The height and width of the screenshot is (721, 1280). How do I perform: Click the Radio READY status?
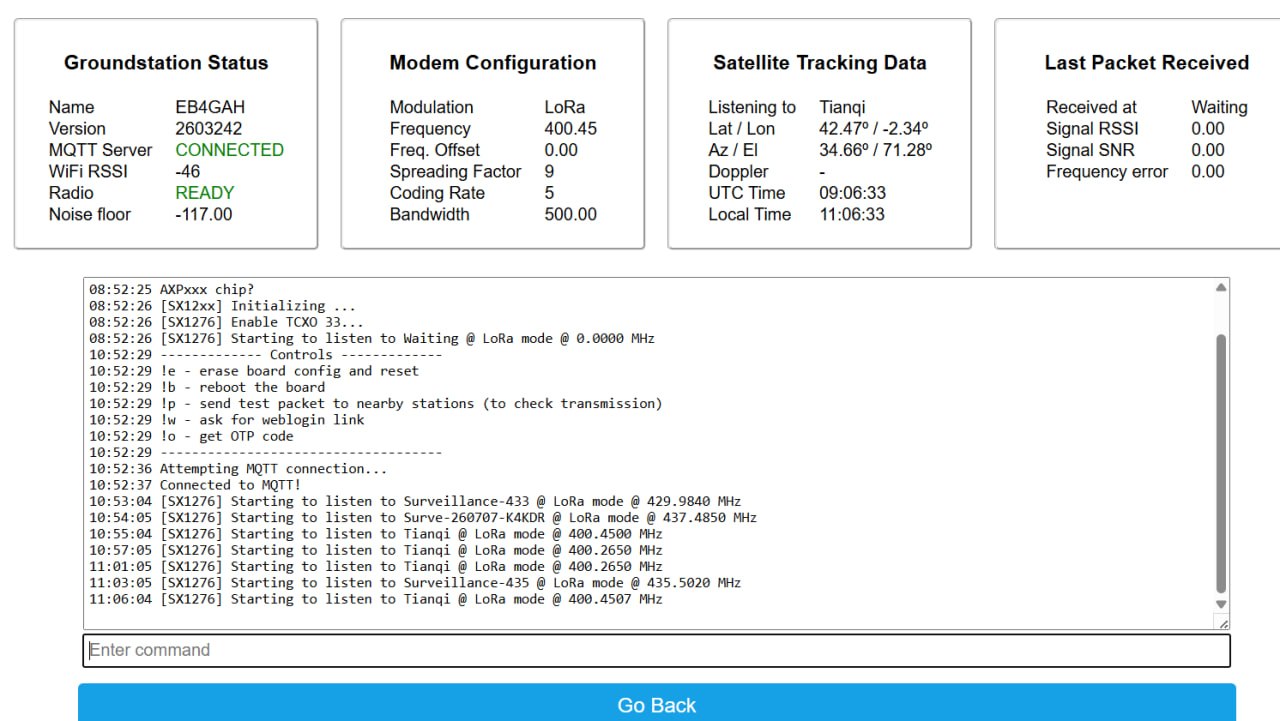(x=205, y=193)
